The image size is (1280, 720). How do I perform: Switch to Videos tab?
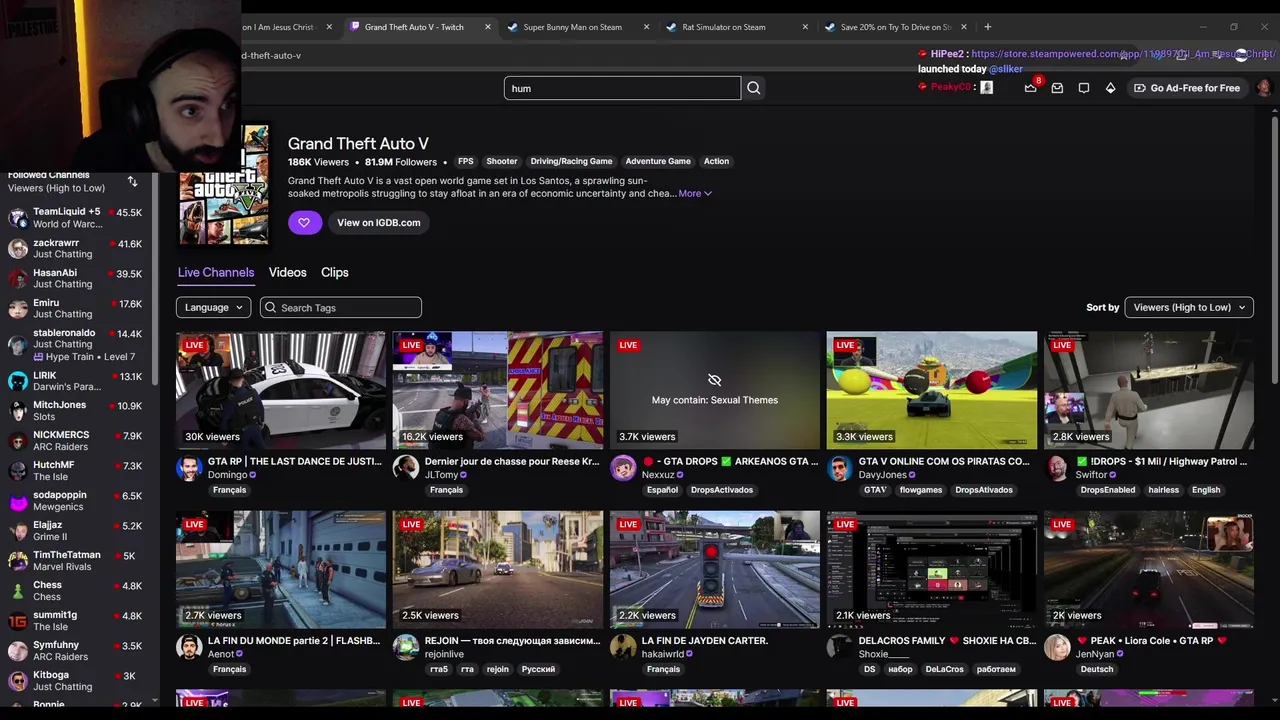click(287, 272)
